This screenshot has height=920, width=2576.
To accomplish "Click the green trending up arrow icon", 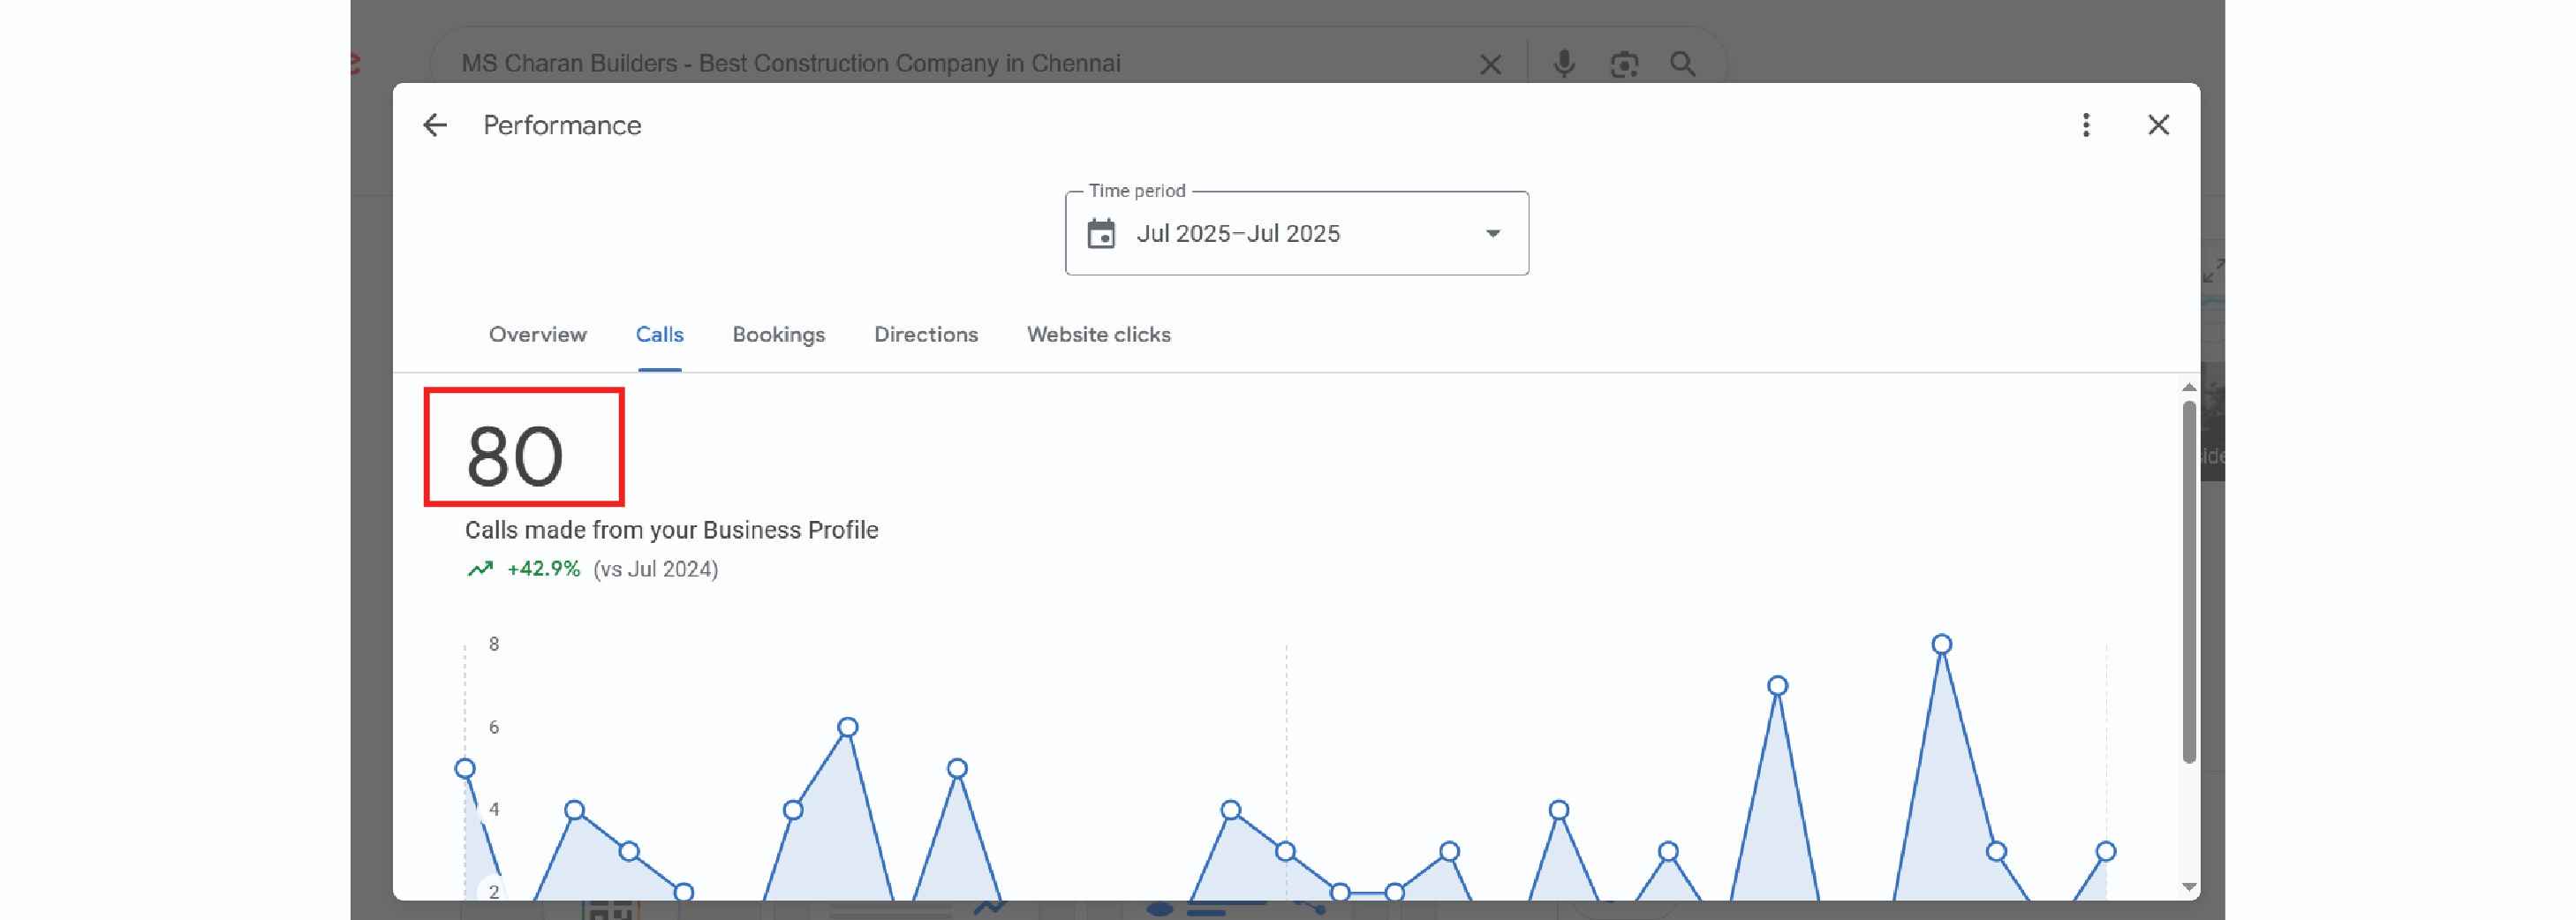I will point(480,569).
